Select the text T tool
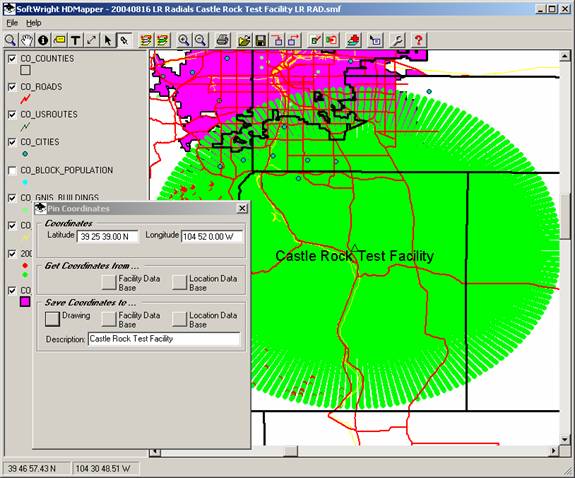This screenshot has height=478, width=575. [x=76, y=40]
